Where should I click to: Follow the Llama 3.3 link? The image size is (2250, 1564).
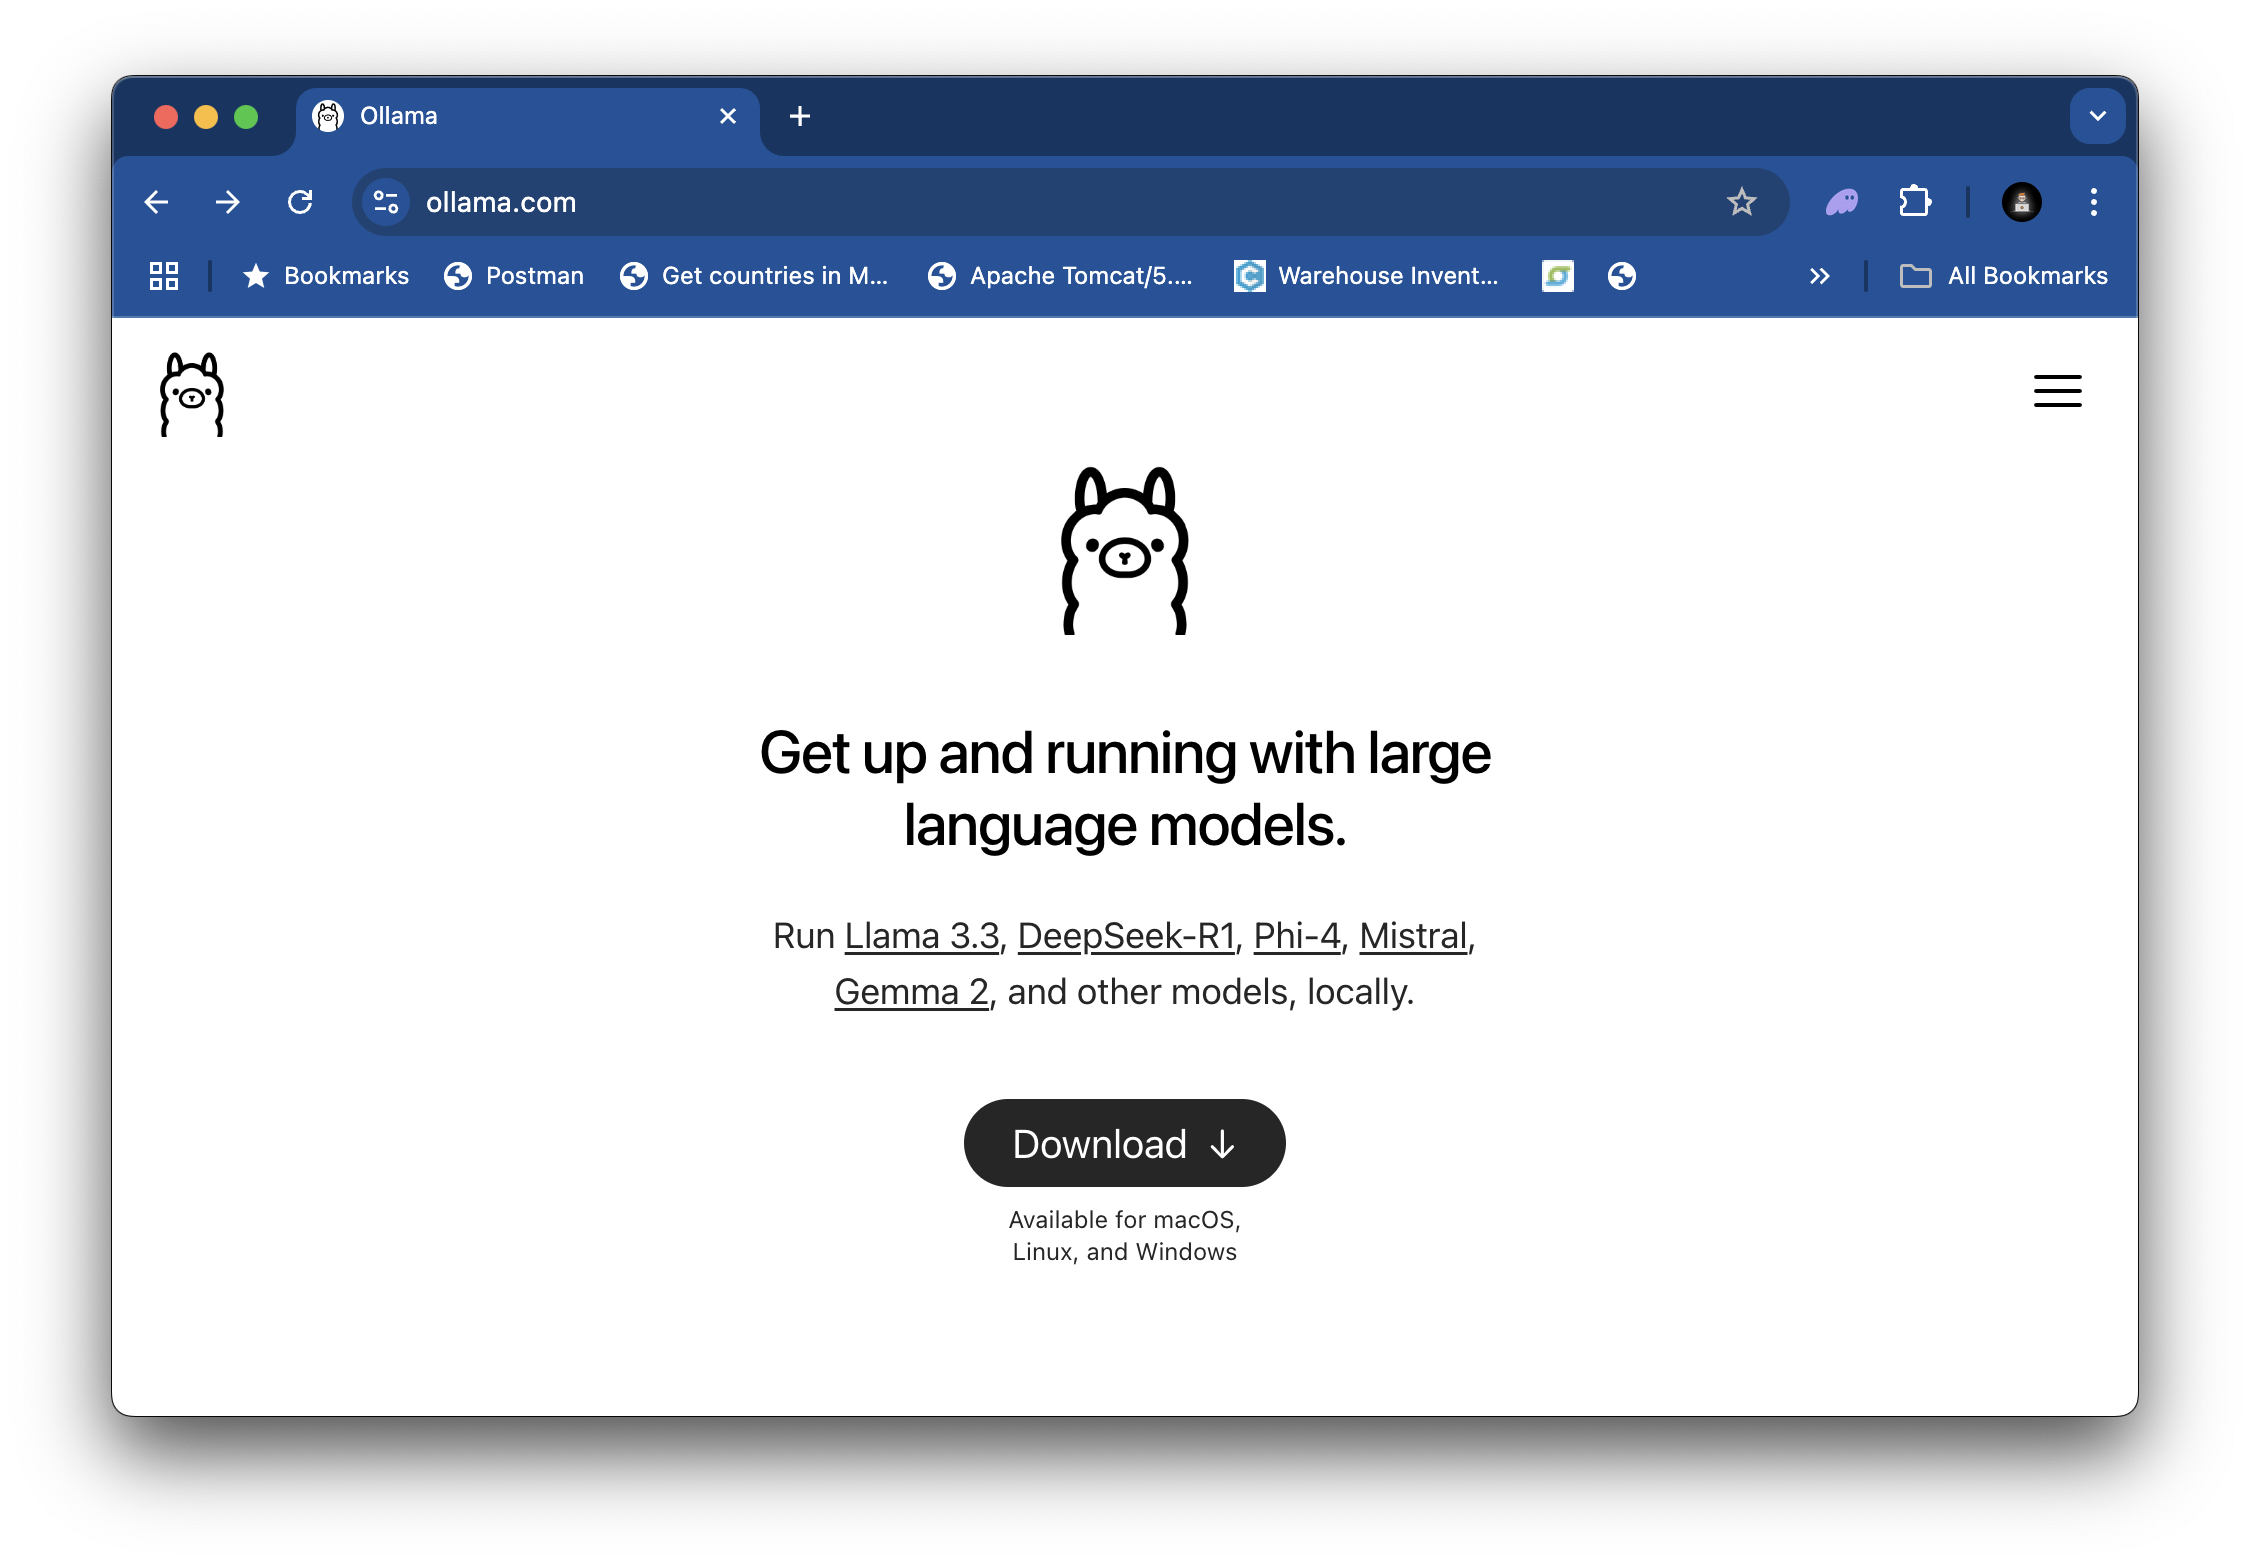click(922, 937)
